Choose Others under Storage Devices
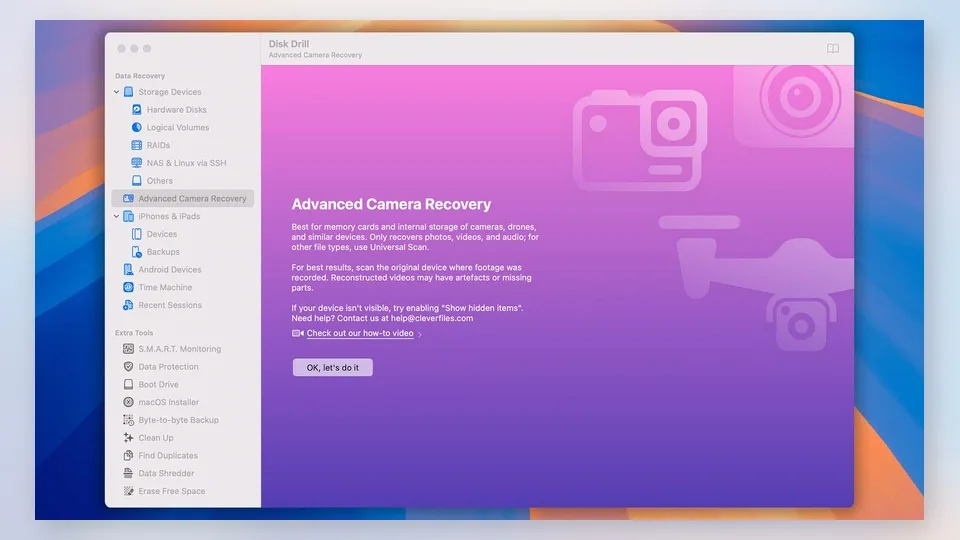The height and width of the screenshot is (540, 960). 159,181
